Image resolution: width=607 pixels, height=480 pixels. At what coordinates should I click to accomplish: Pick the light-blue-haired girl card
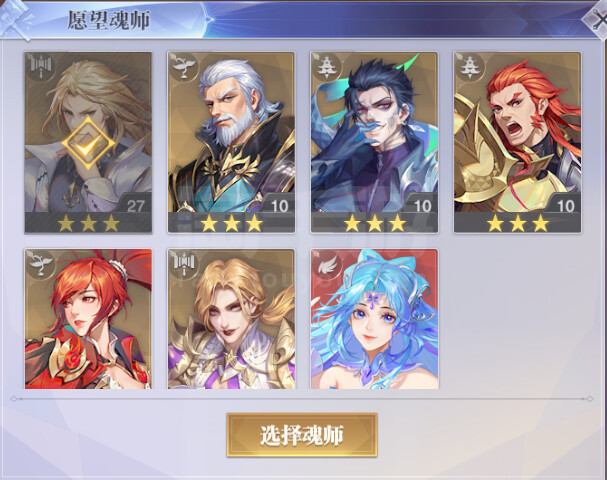(x=374, y=319)
